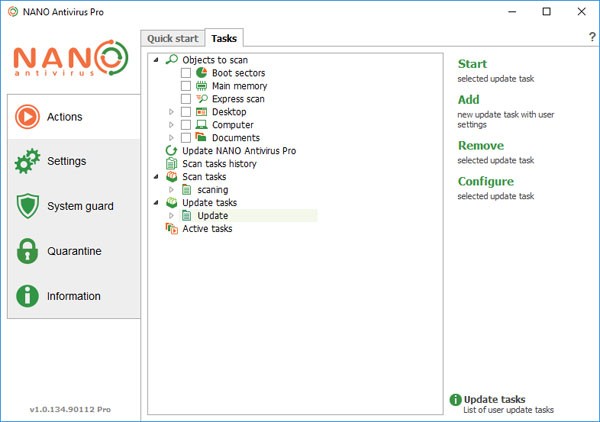Click the help question mark icon

(591, 37)
